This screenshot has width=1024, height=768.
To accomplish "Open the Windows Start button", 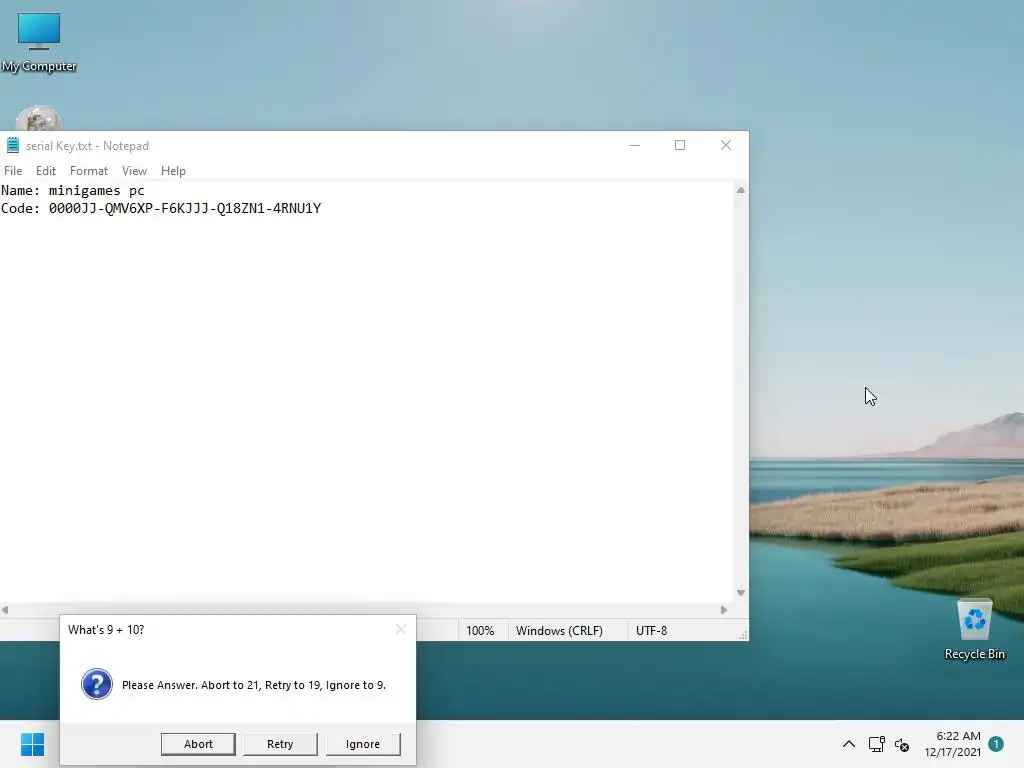I will coord(32,744).
